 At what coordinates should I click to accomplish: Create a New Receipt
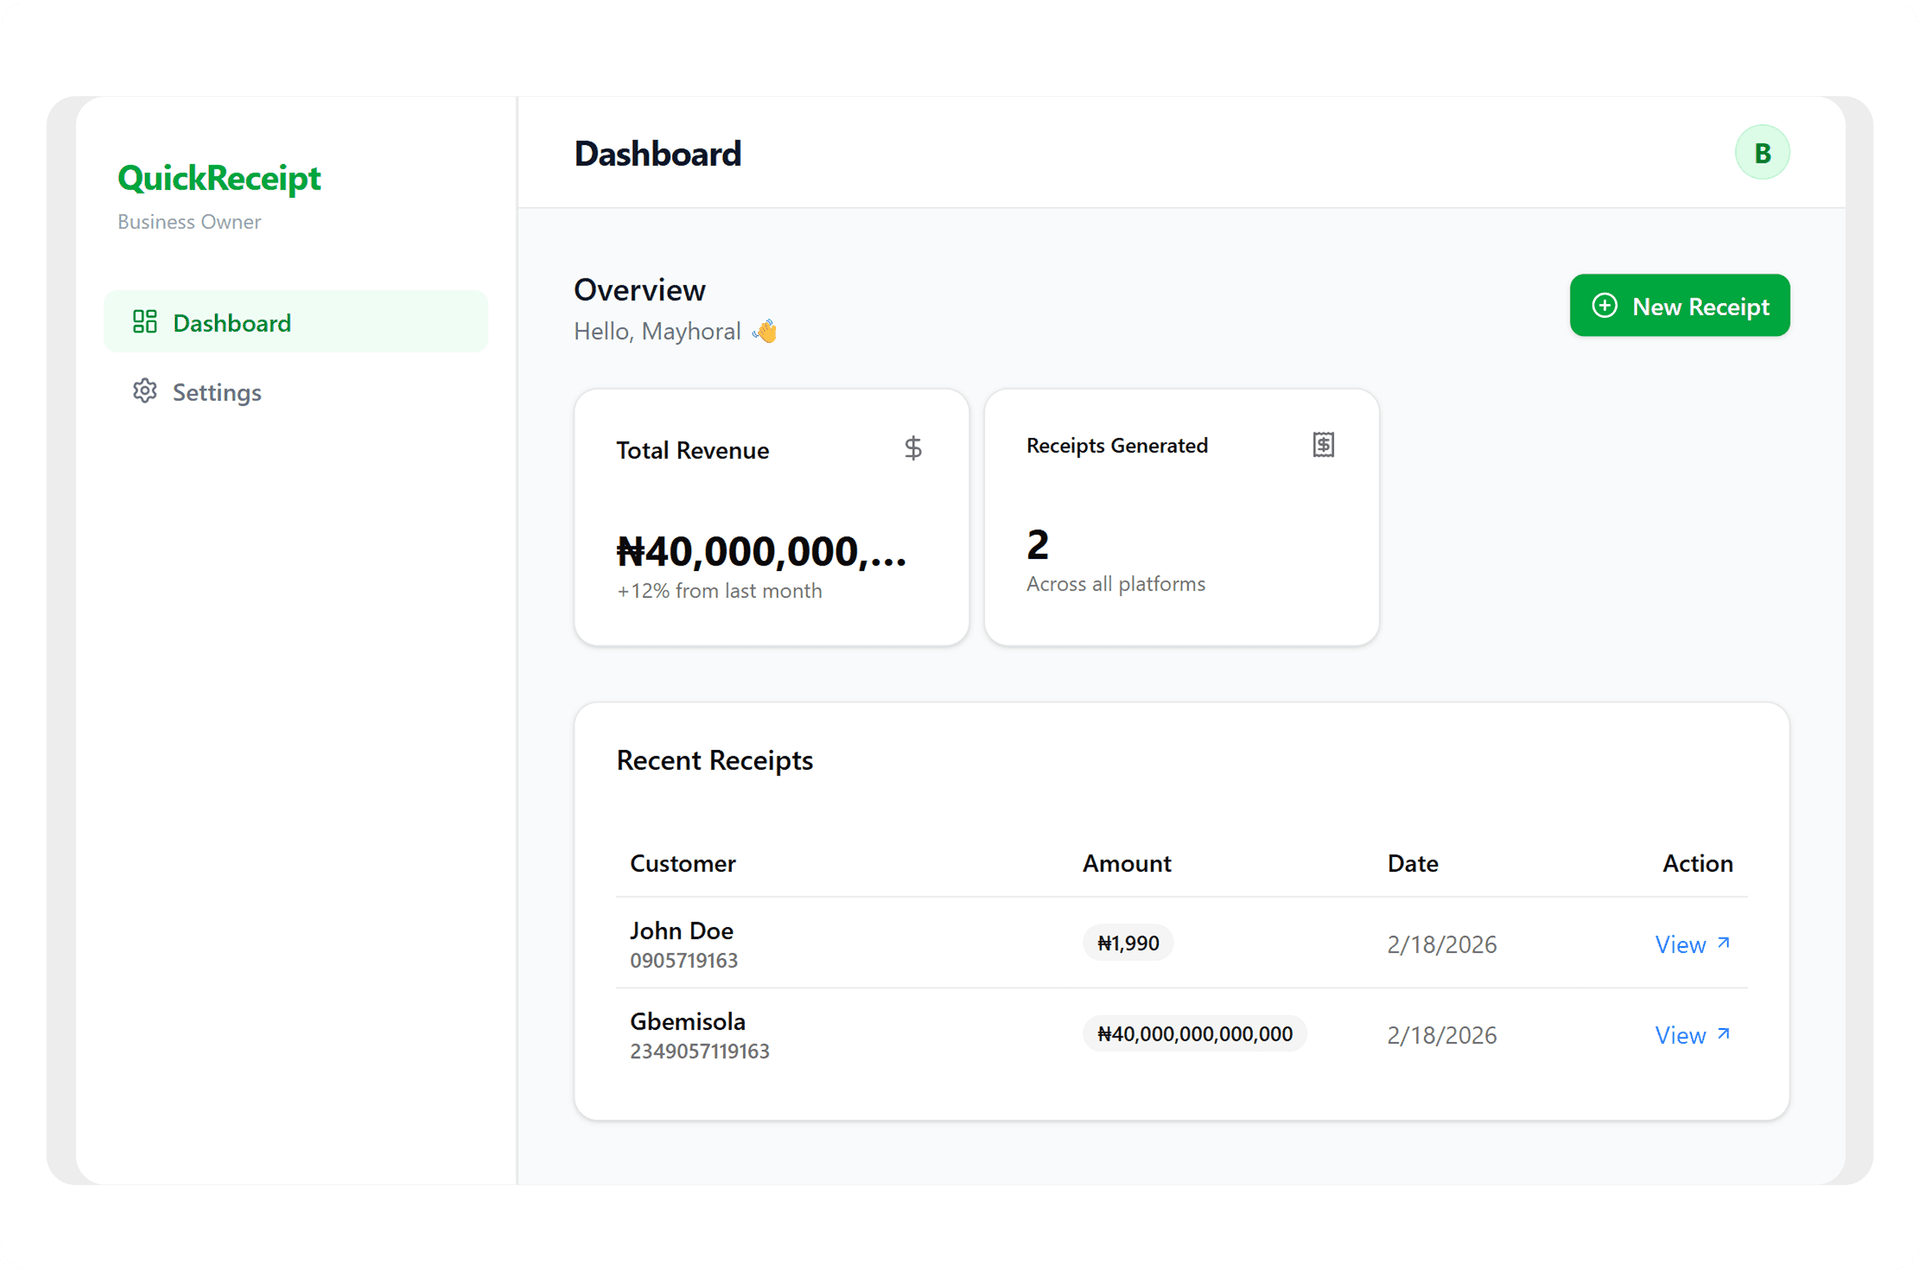point(1679,306)
